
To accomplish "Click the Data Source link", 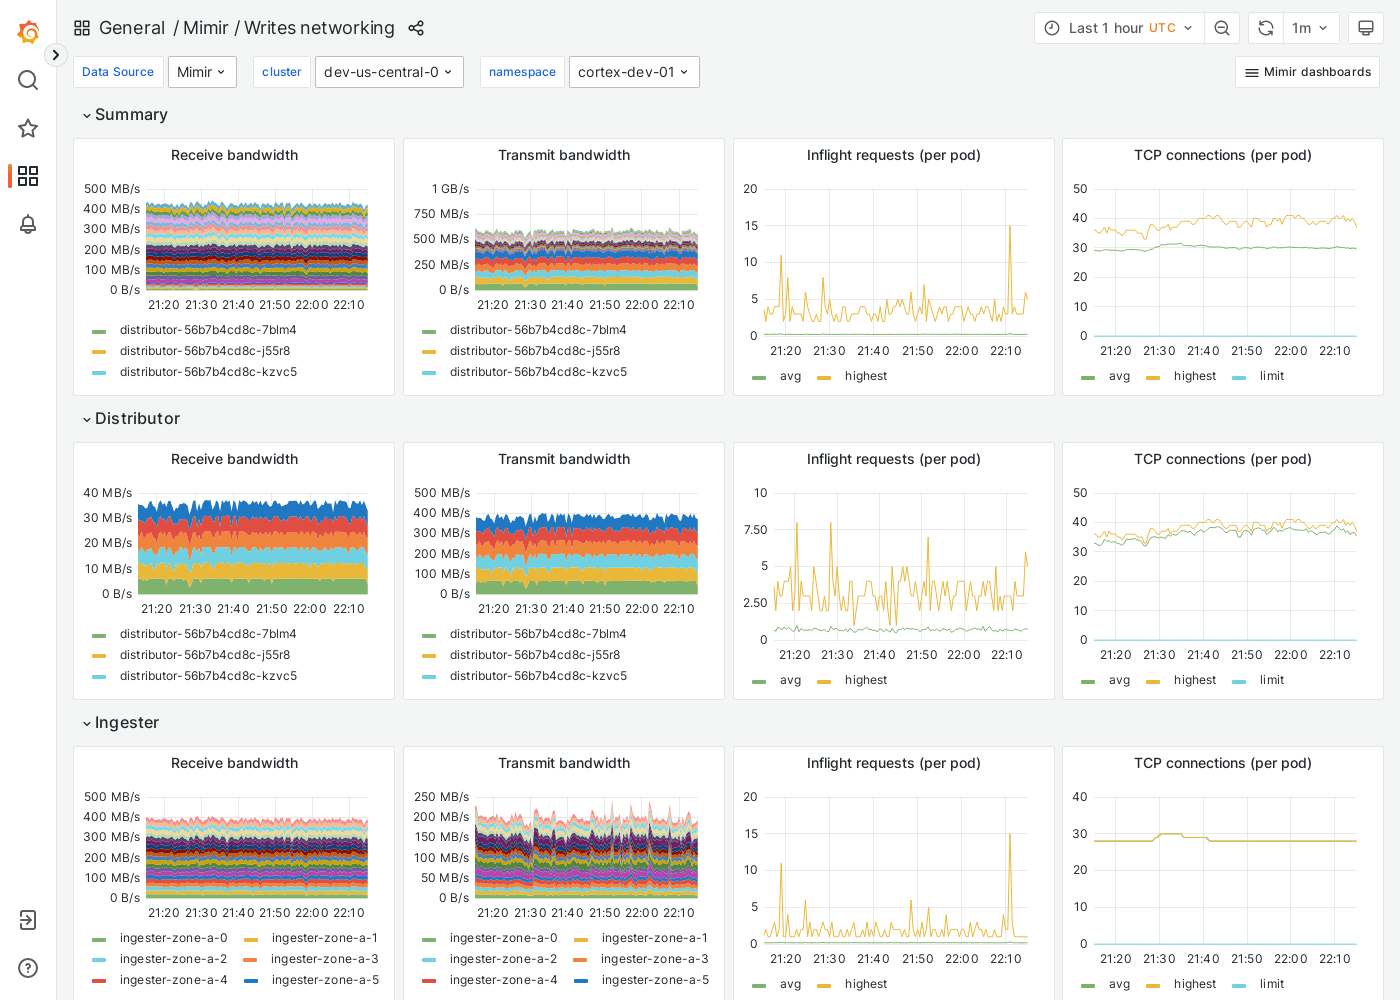I will [118, 71].
